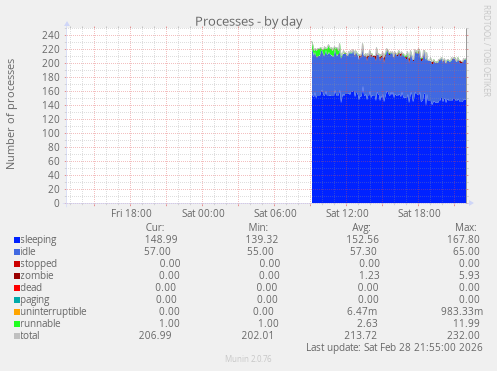Click idle average value 57.30

(x=363, y=251)
